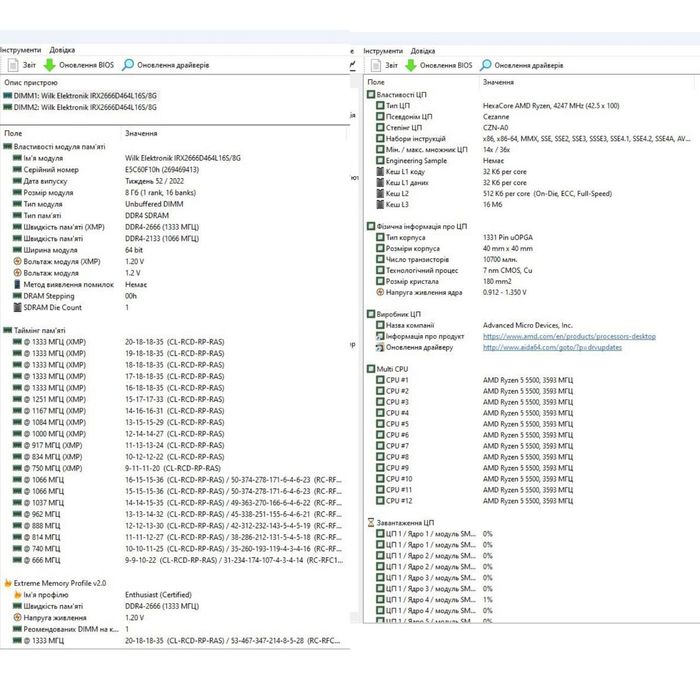Click driver update magnifier icon in left window
700x700 pixels.
[x=128, y=65]
